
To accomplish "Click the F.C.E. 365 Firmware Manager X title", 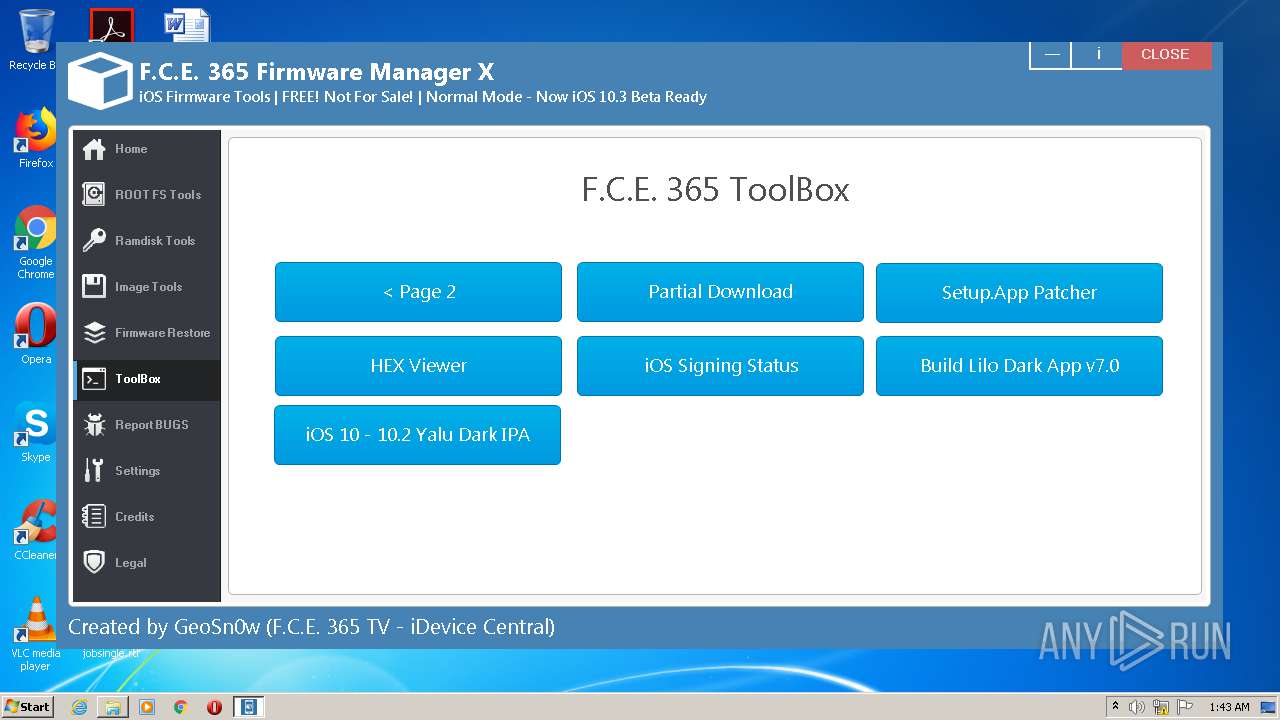I will pos(316,72).
